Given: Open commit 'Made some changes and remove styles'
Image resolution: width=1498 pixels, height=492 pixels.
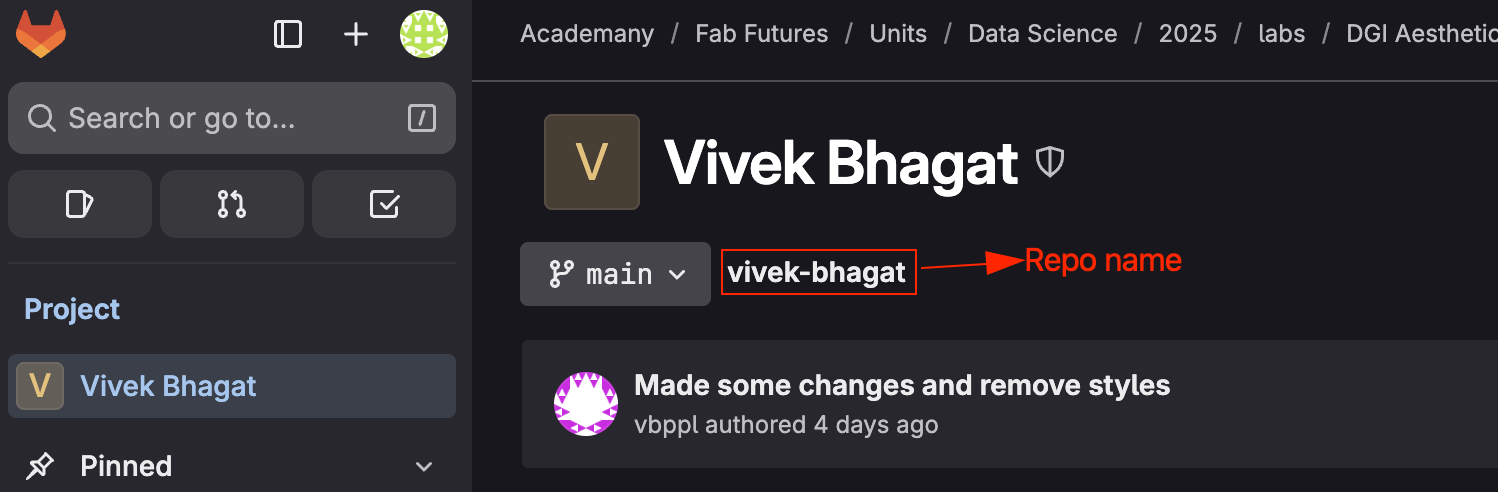Looking at the screenshot, I should (902, 385).
